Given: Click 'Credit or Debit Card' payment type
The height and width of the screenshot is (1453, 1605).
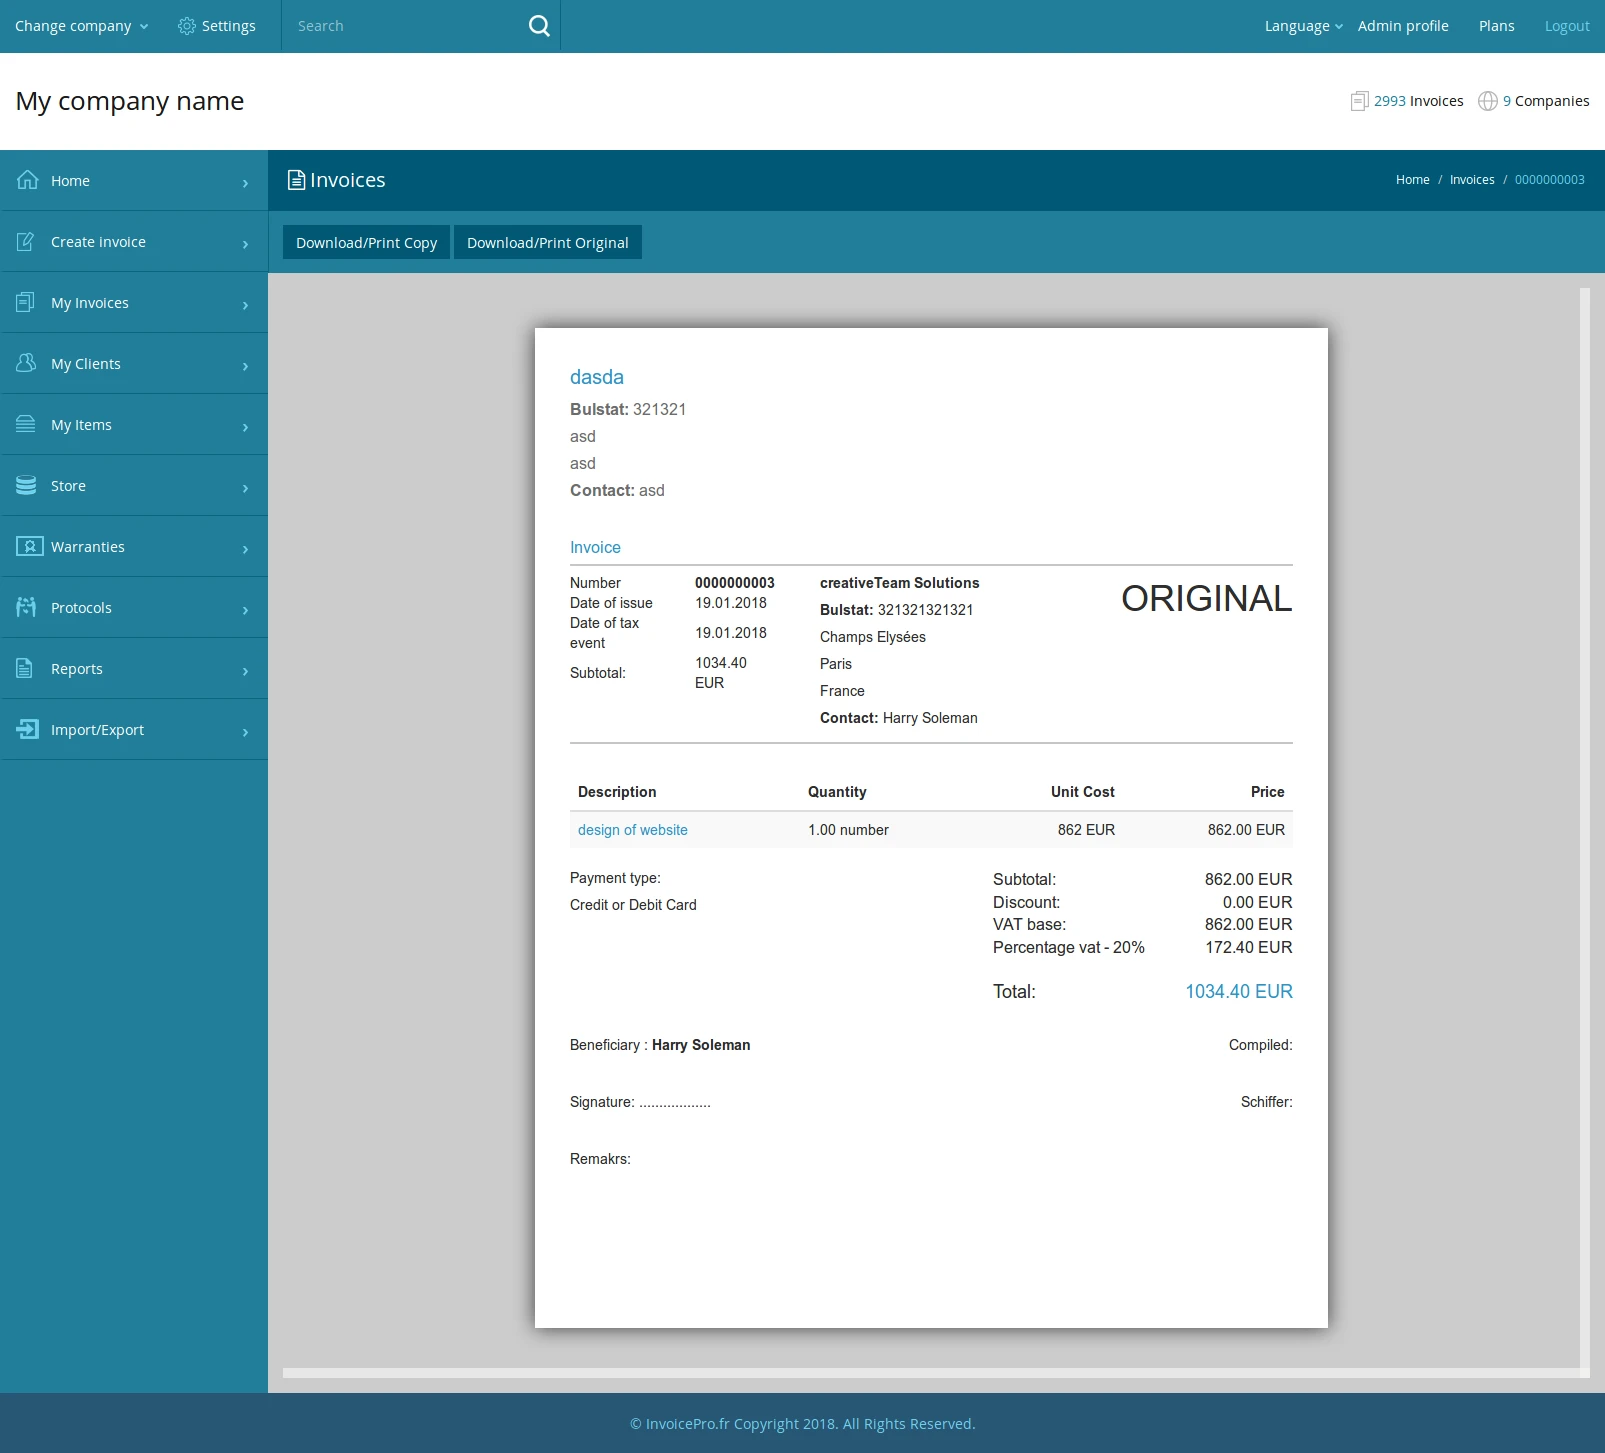Looking at the screenshot, I should pyautogui.click(x=633, y=905).
